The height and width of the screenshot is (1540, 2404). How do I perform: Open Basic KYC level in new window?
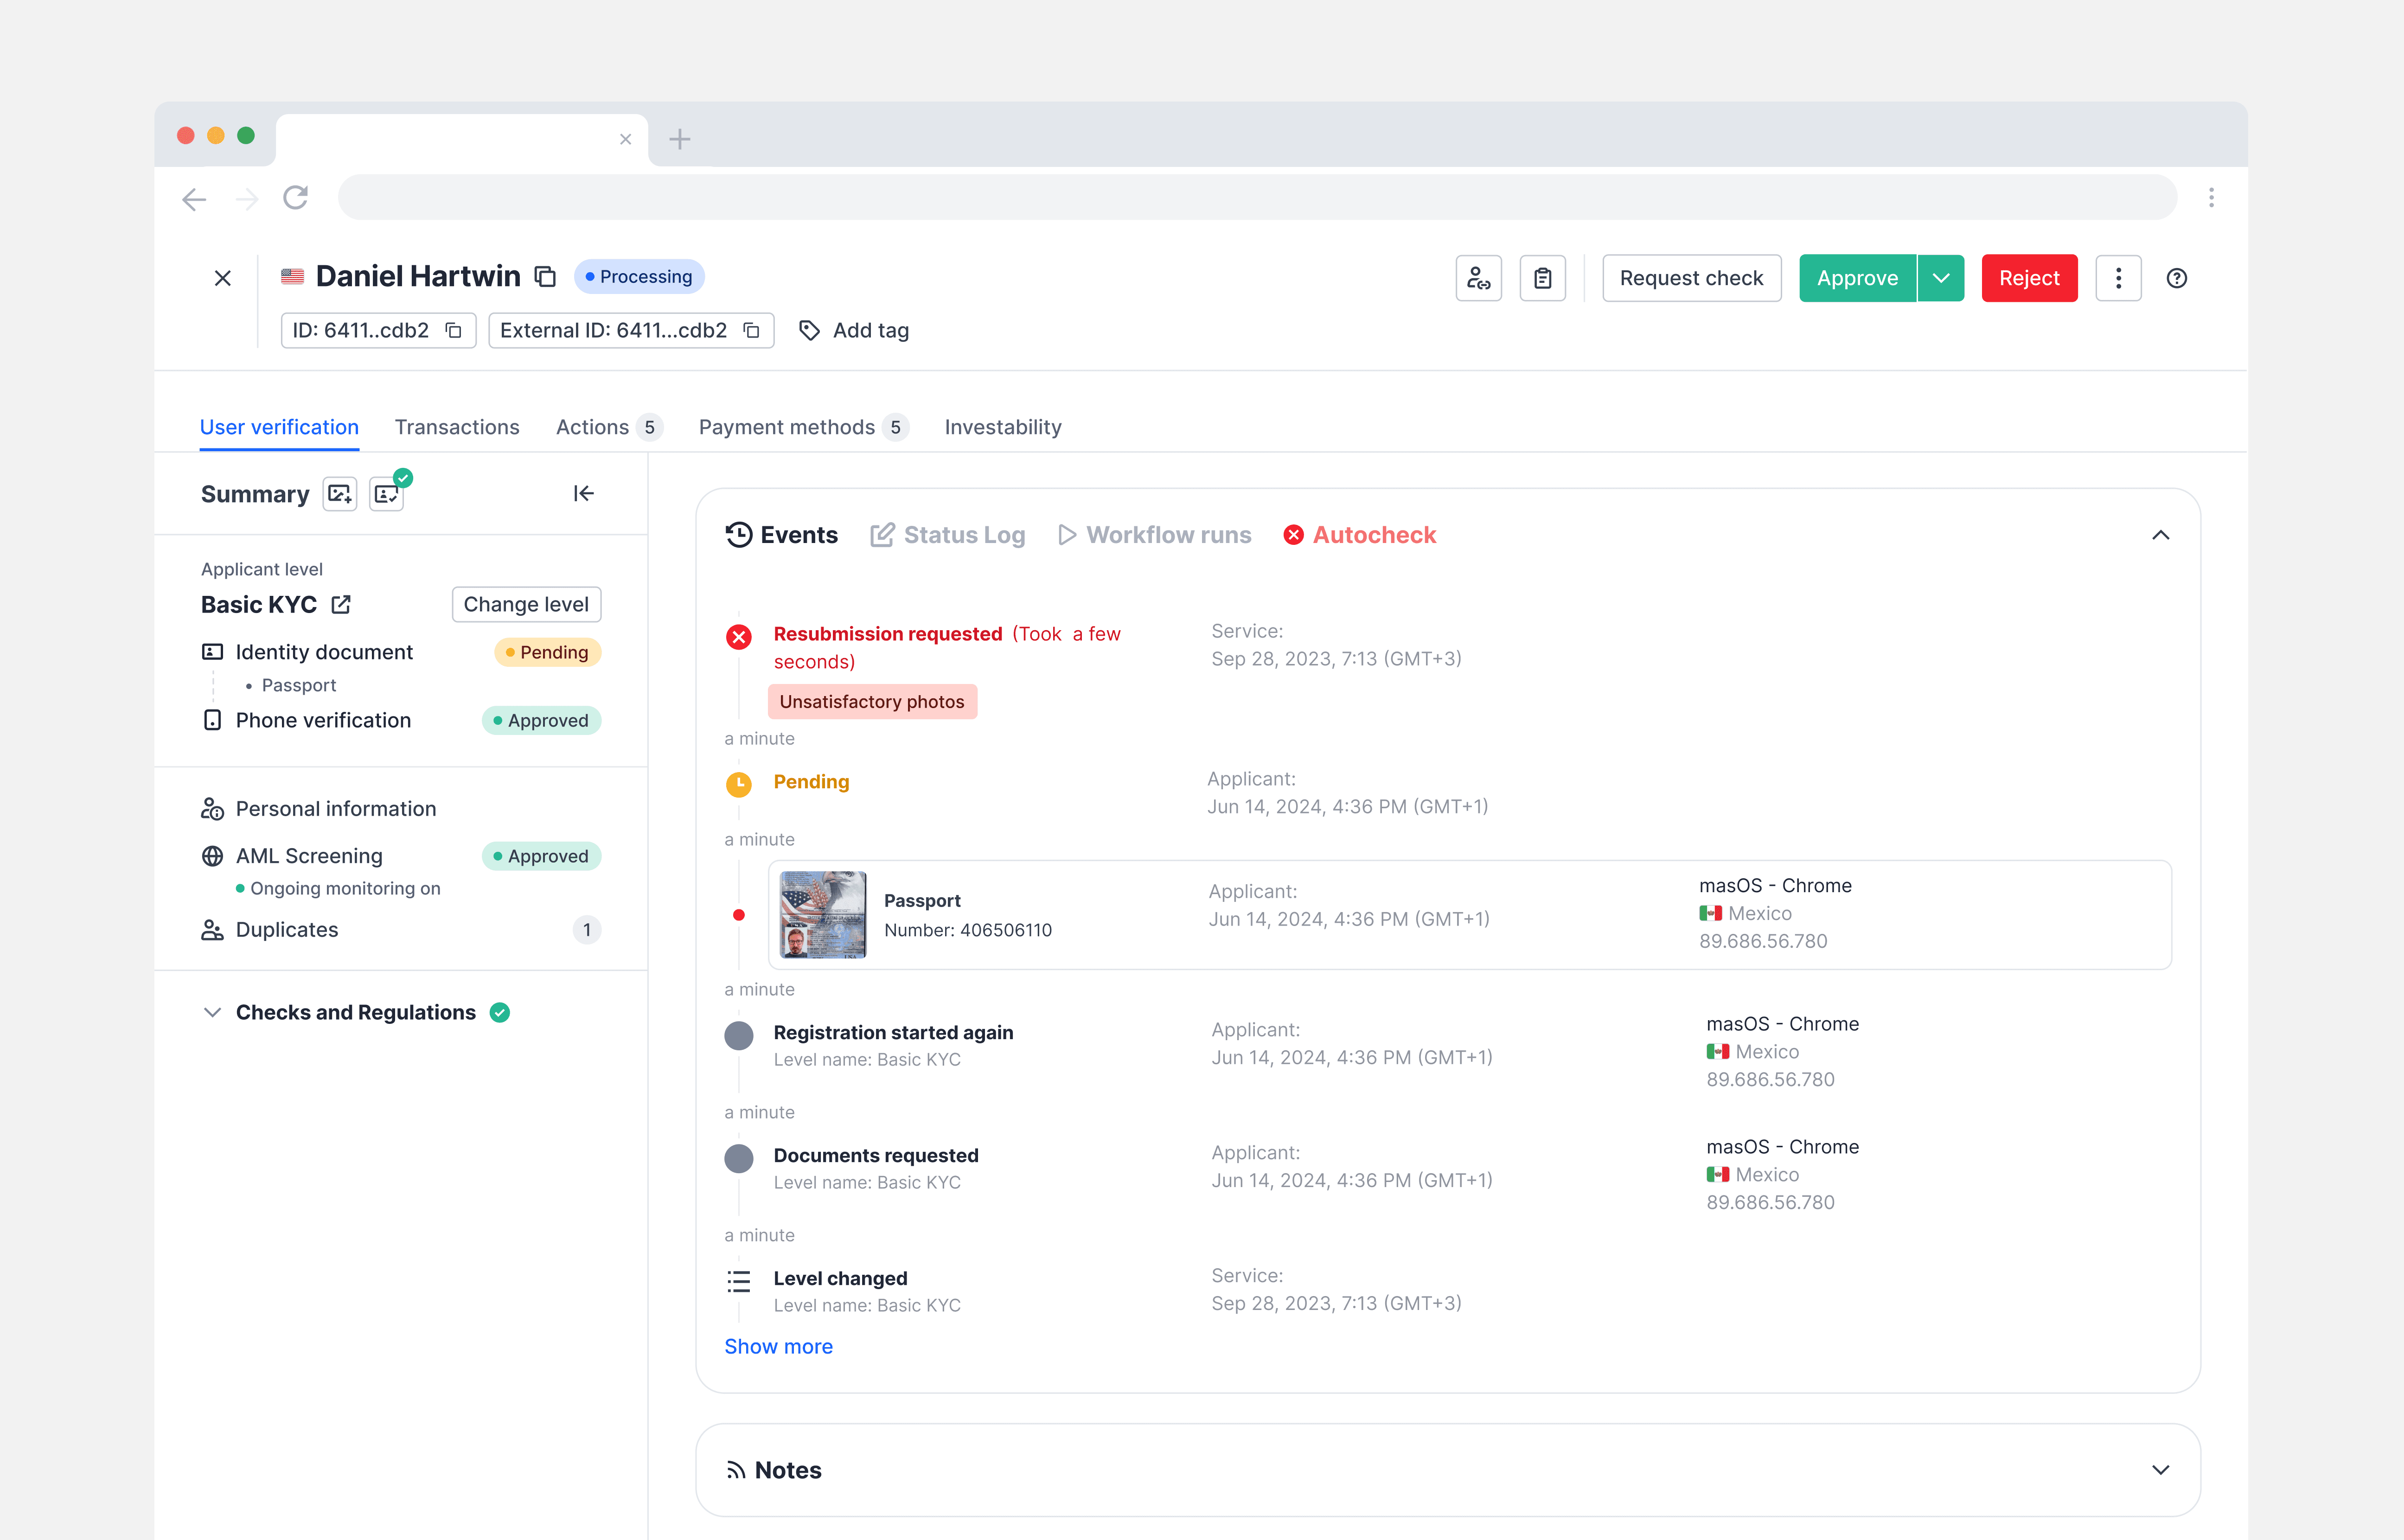coord(341,604)
